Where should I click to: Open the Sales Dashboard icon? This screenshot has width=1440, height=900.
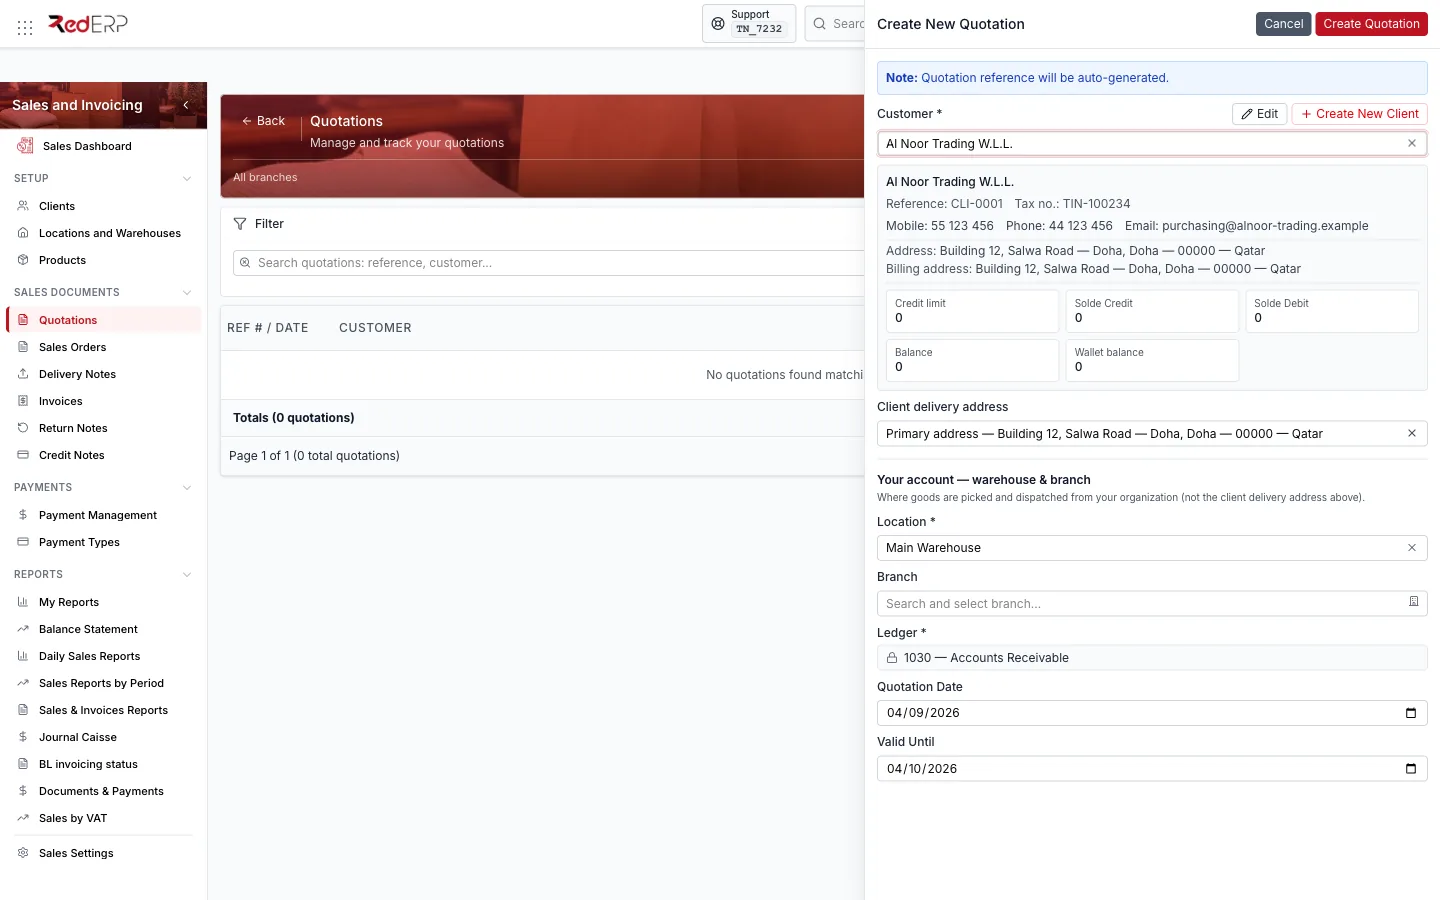point(25,146)
